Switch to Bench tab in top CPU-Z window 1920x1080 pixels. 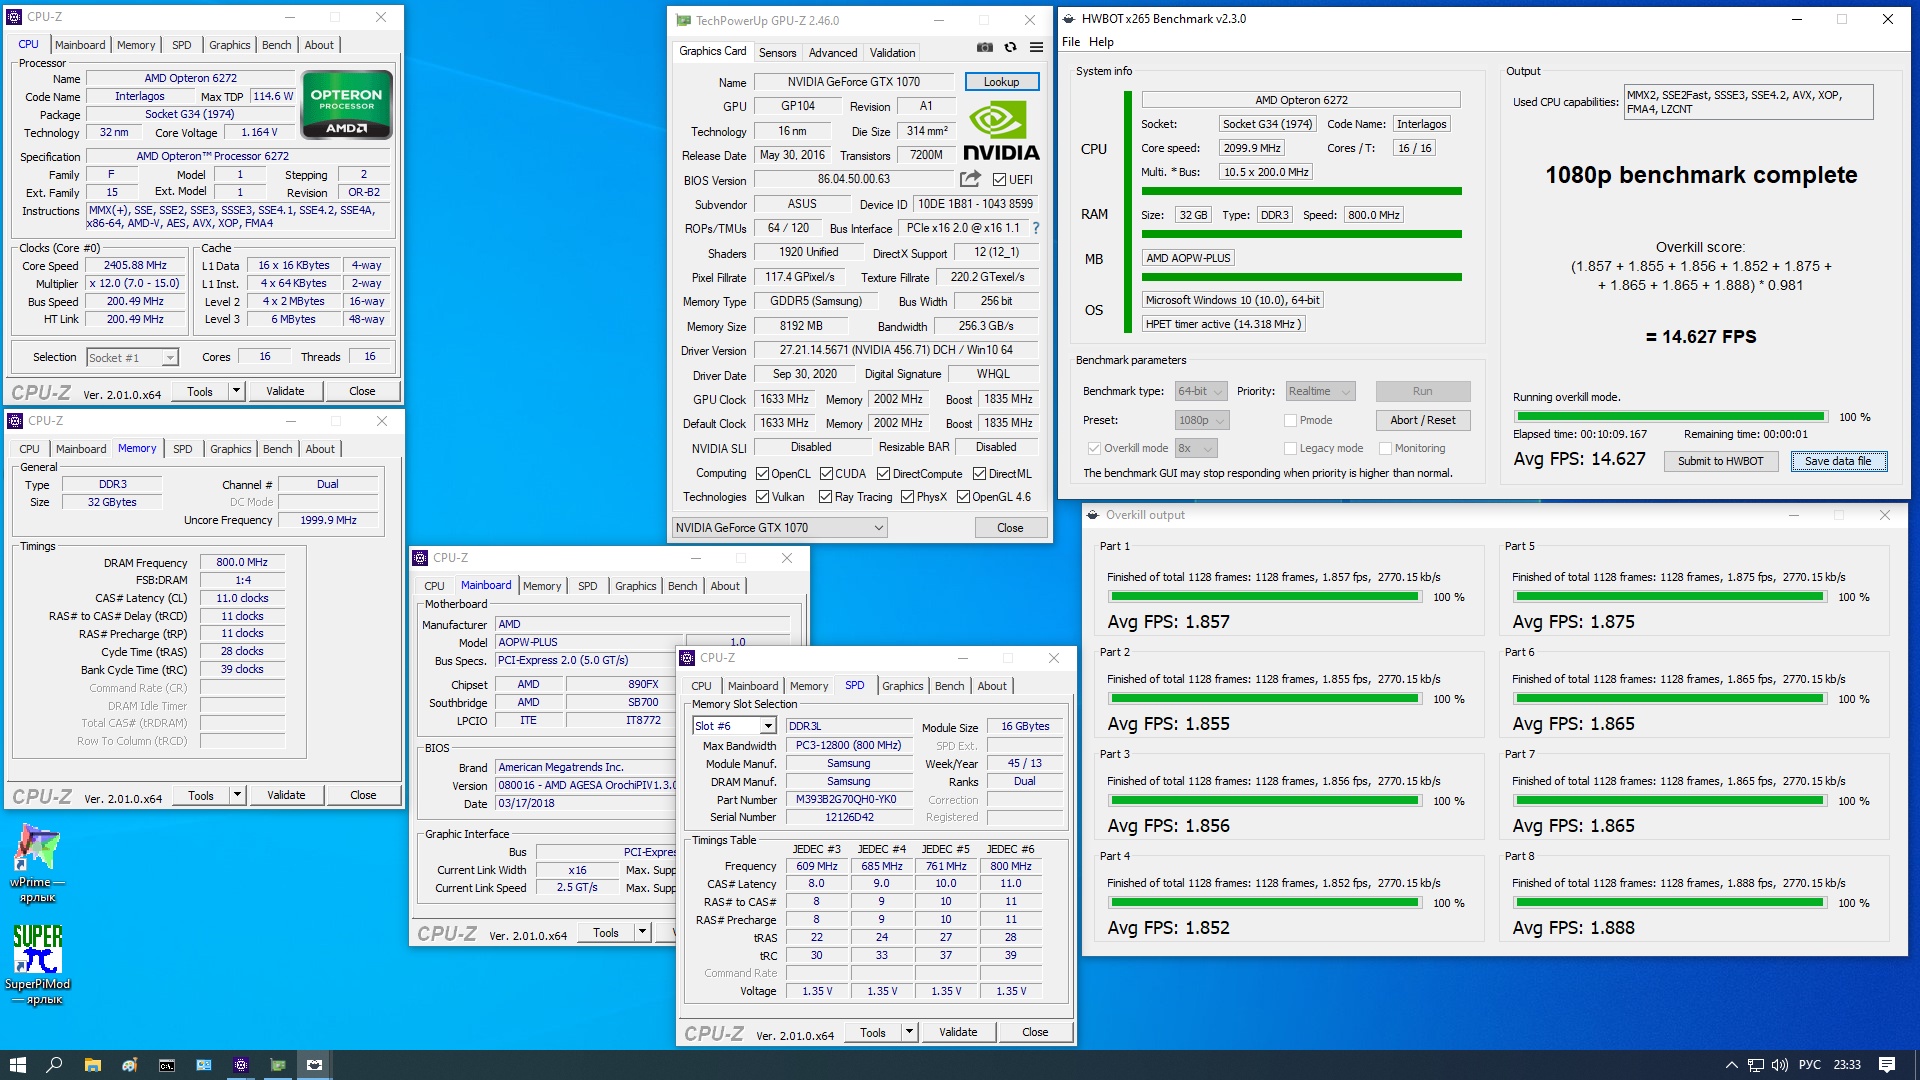point(277,45)
